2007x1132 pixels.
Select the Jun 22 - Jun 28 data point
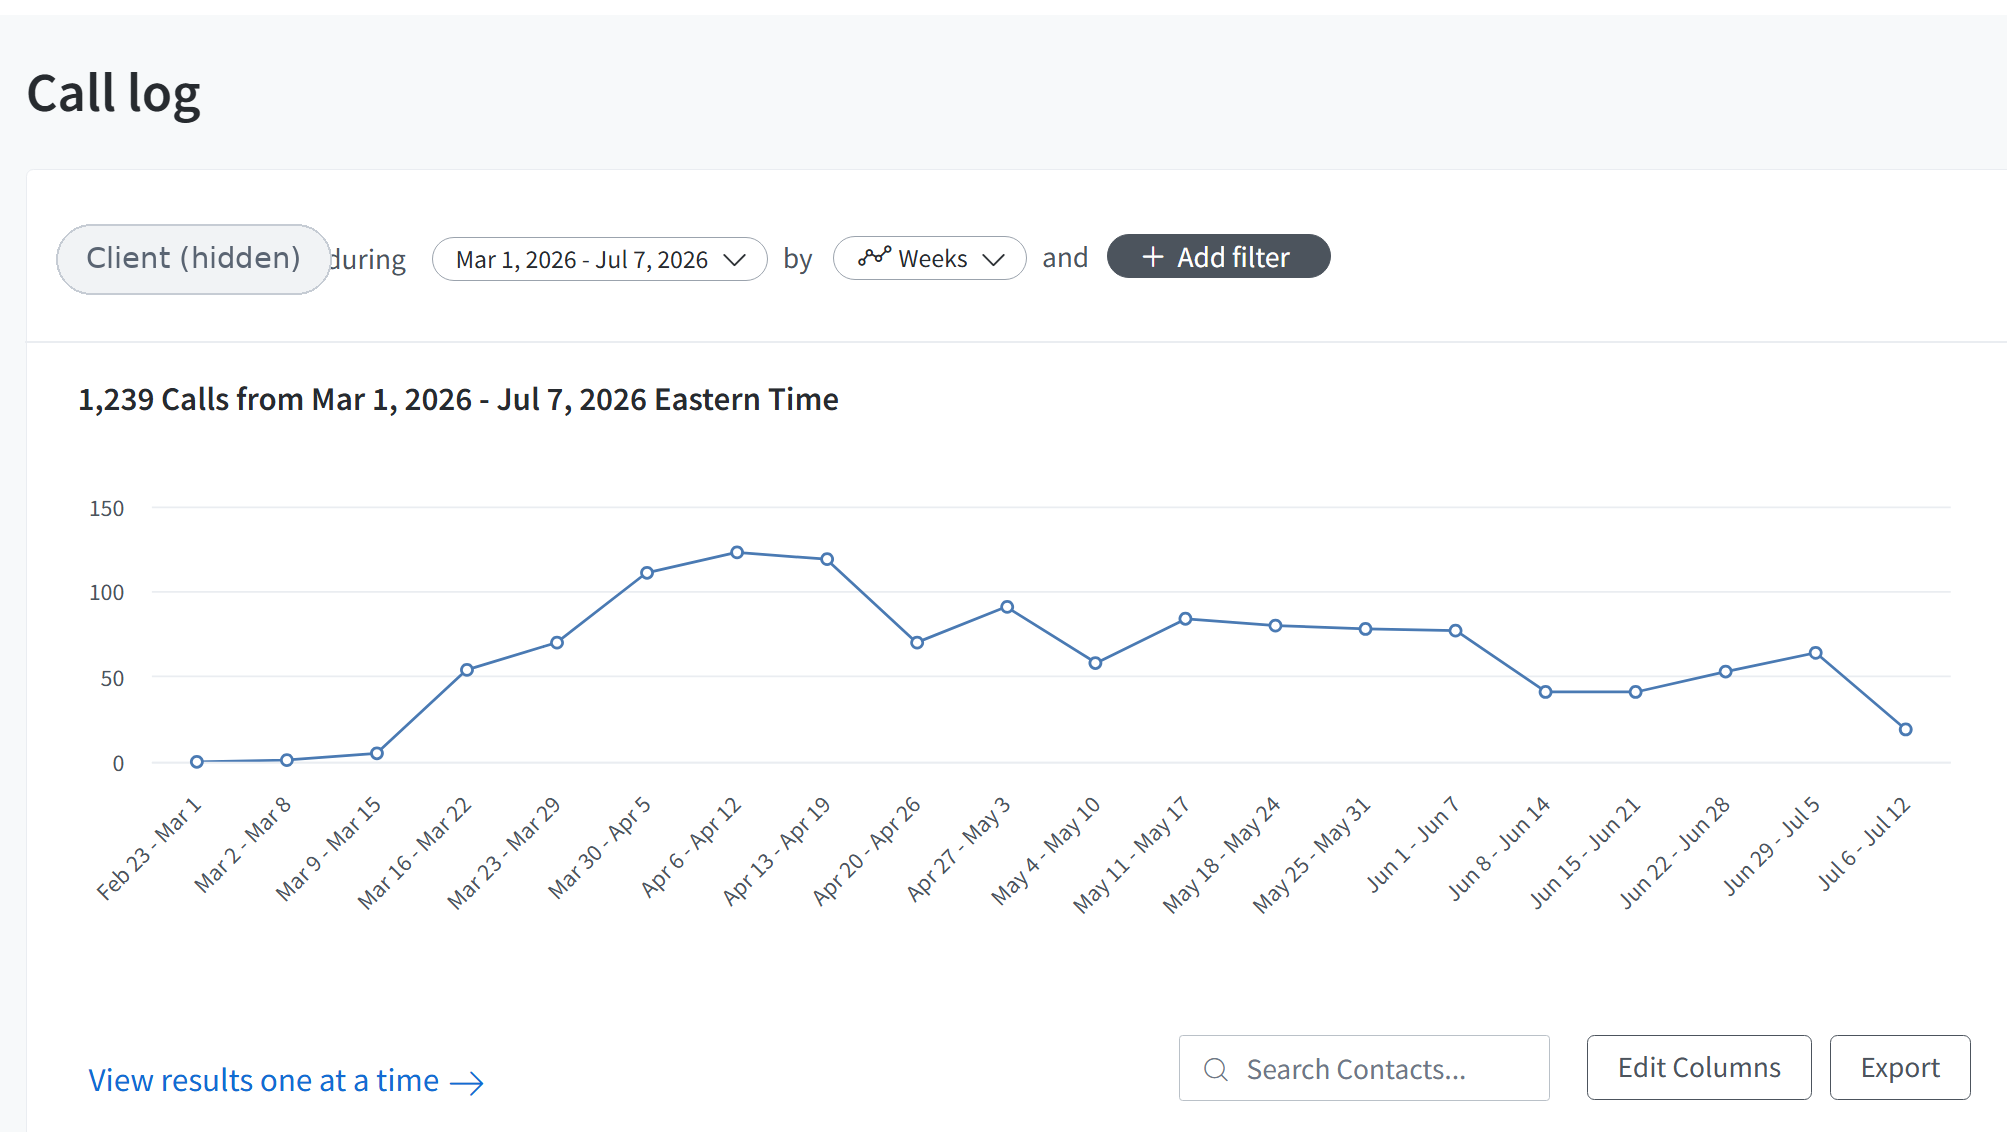click(x=1725, y=672)
